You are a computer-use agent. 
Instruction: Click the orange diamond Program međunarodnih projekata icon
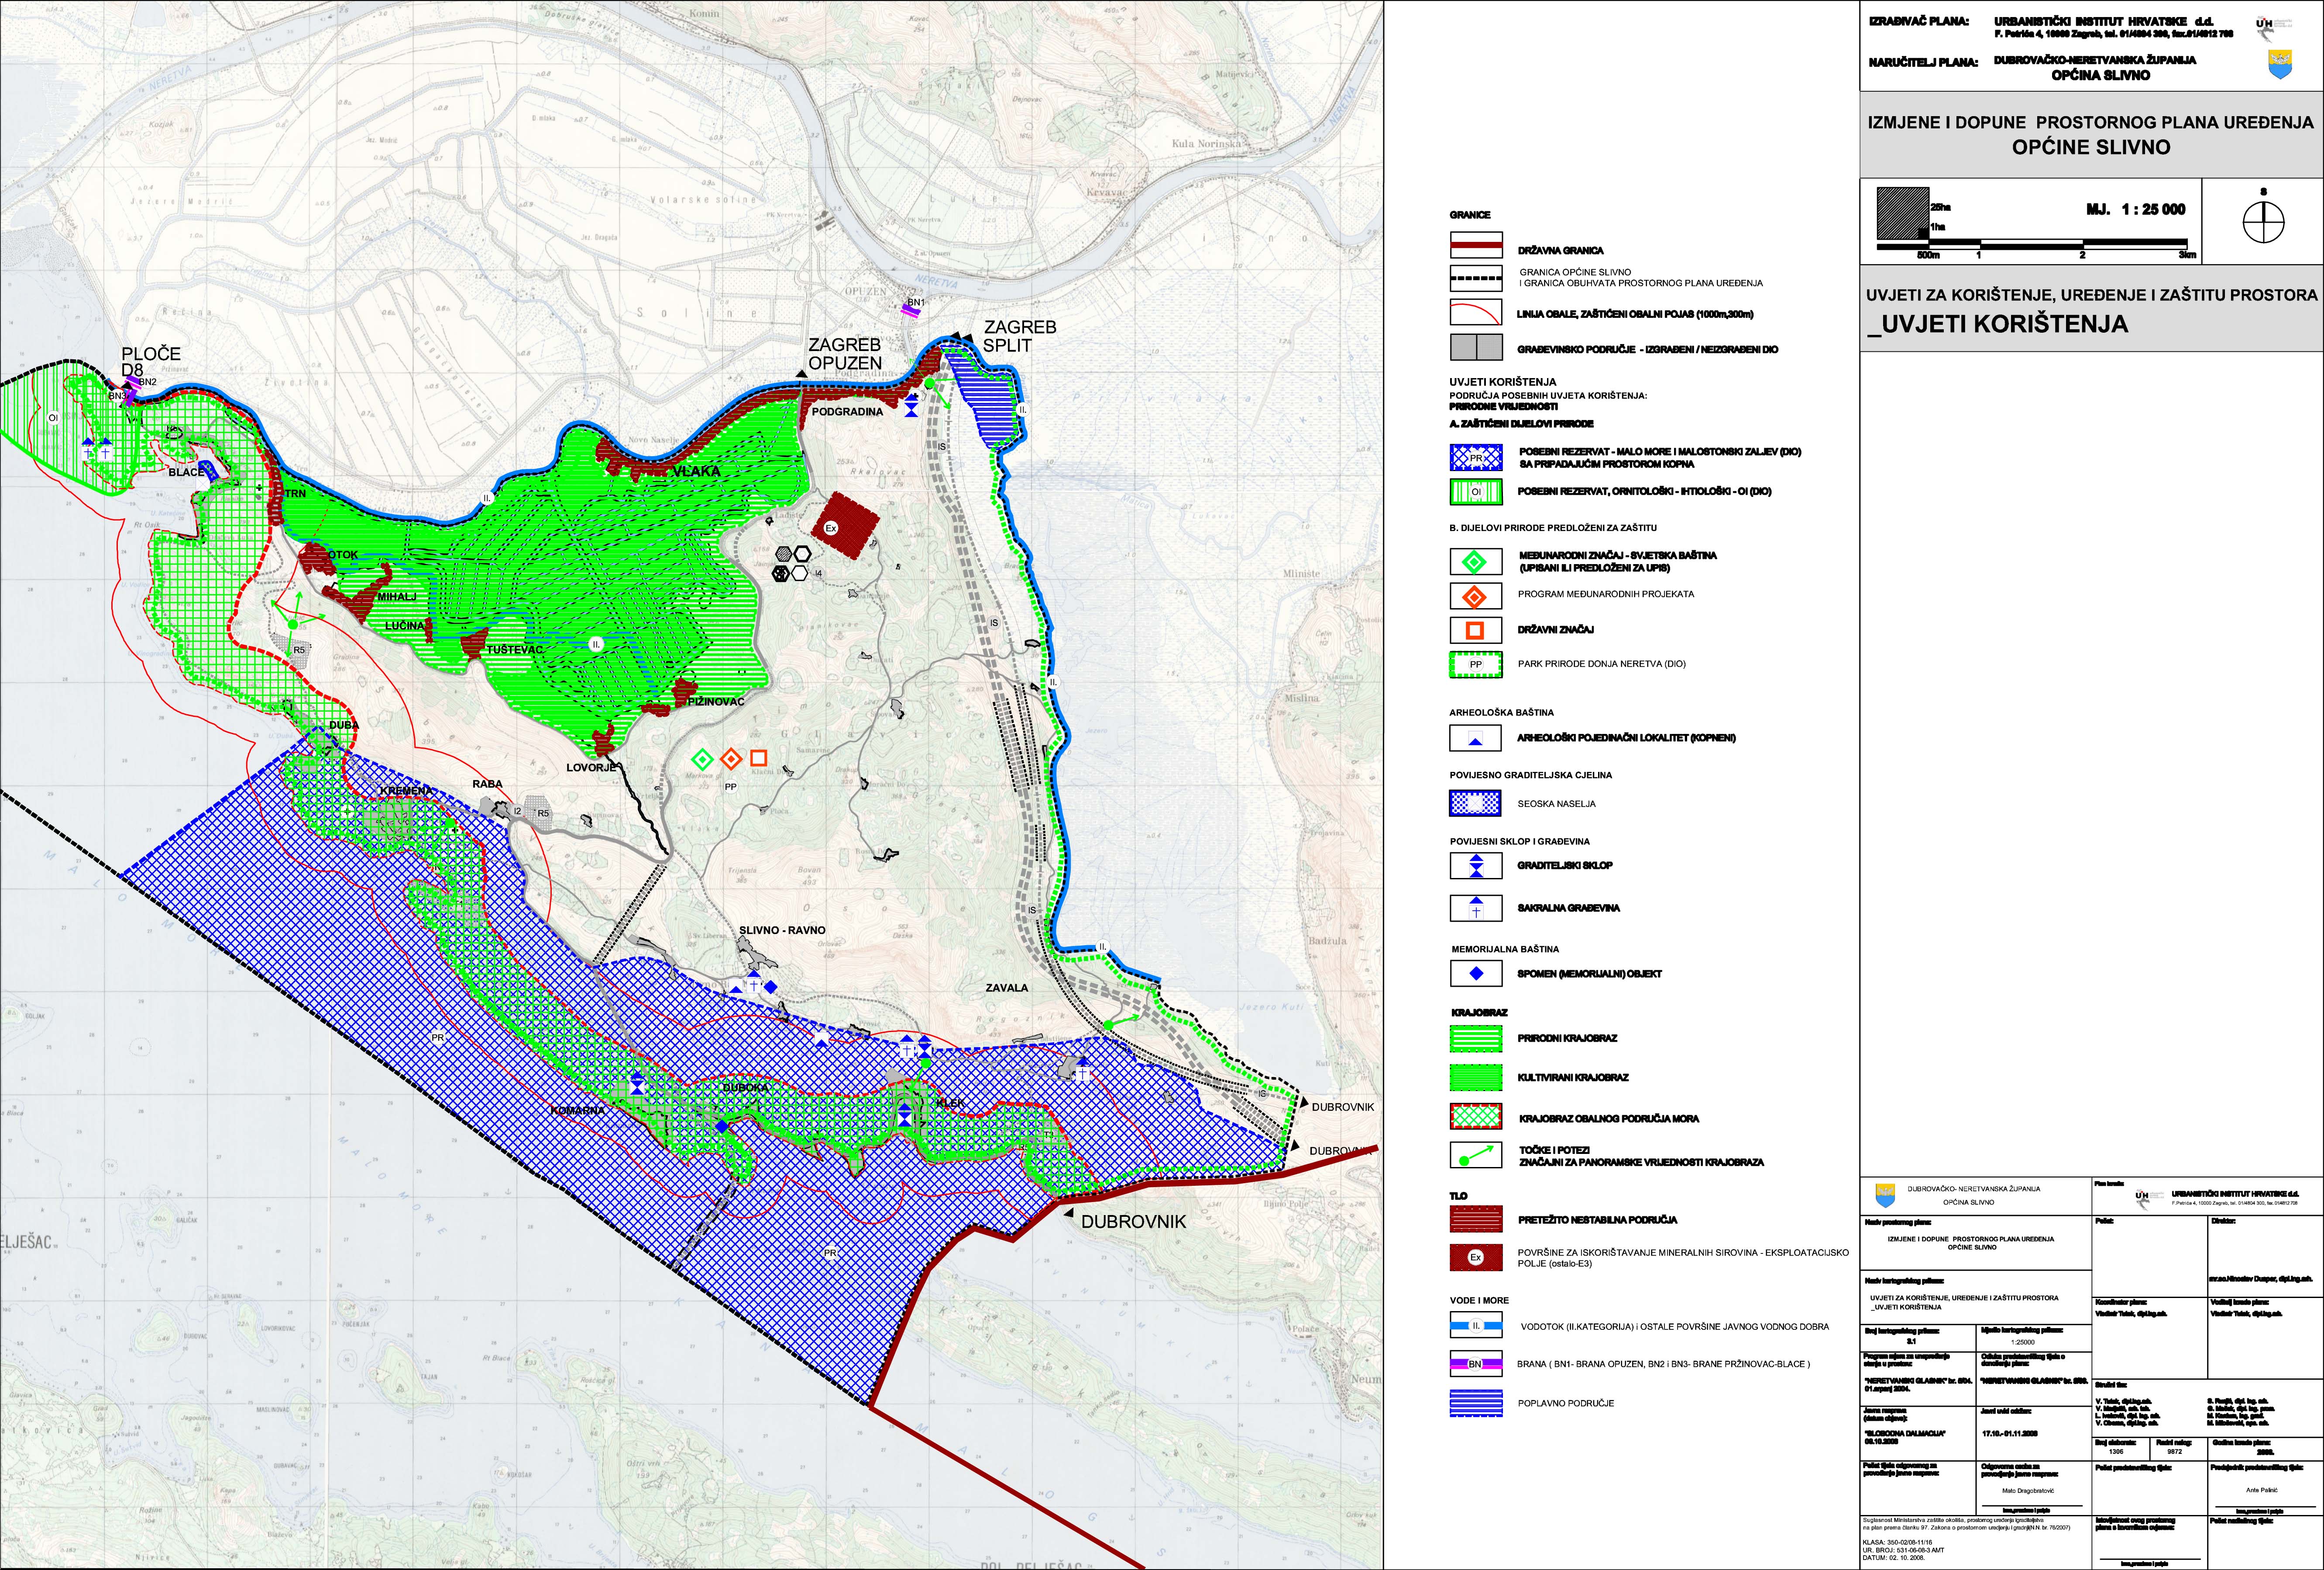click(1475, 596)
